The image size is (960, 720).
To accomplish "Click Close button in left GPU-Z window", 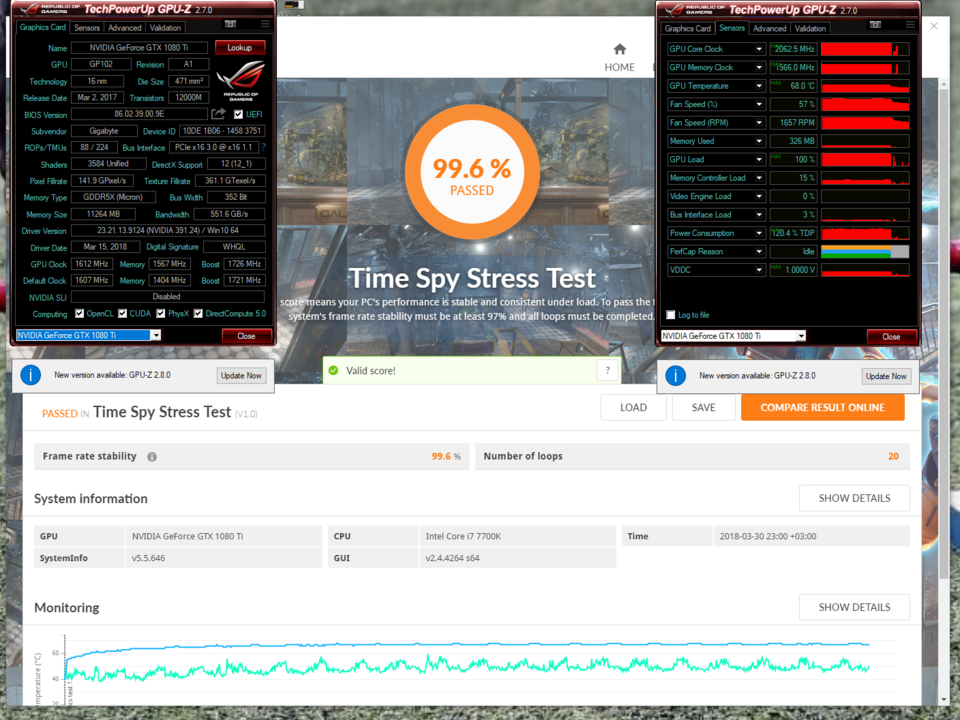I will click(246, 336).
